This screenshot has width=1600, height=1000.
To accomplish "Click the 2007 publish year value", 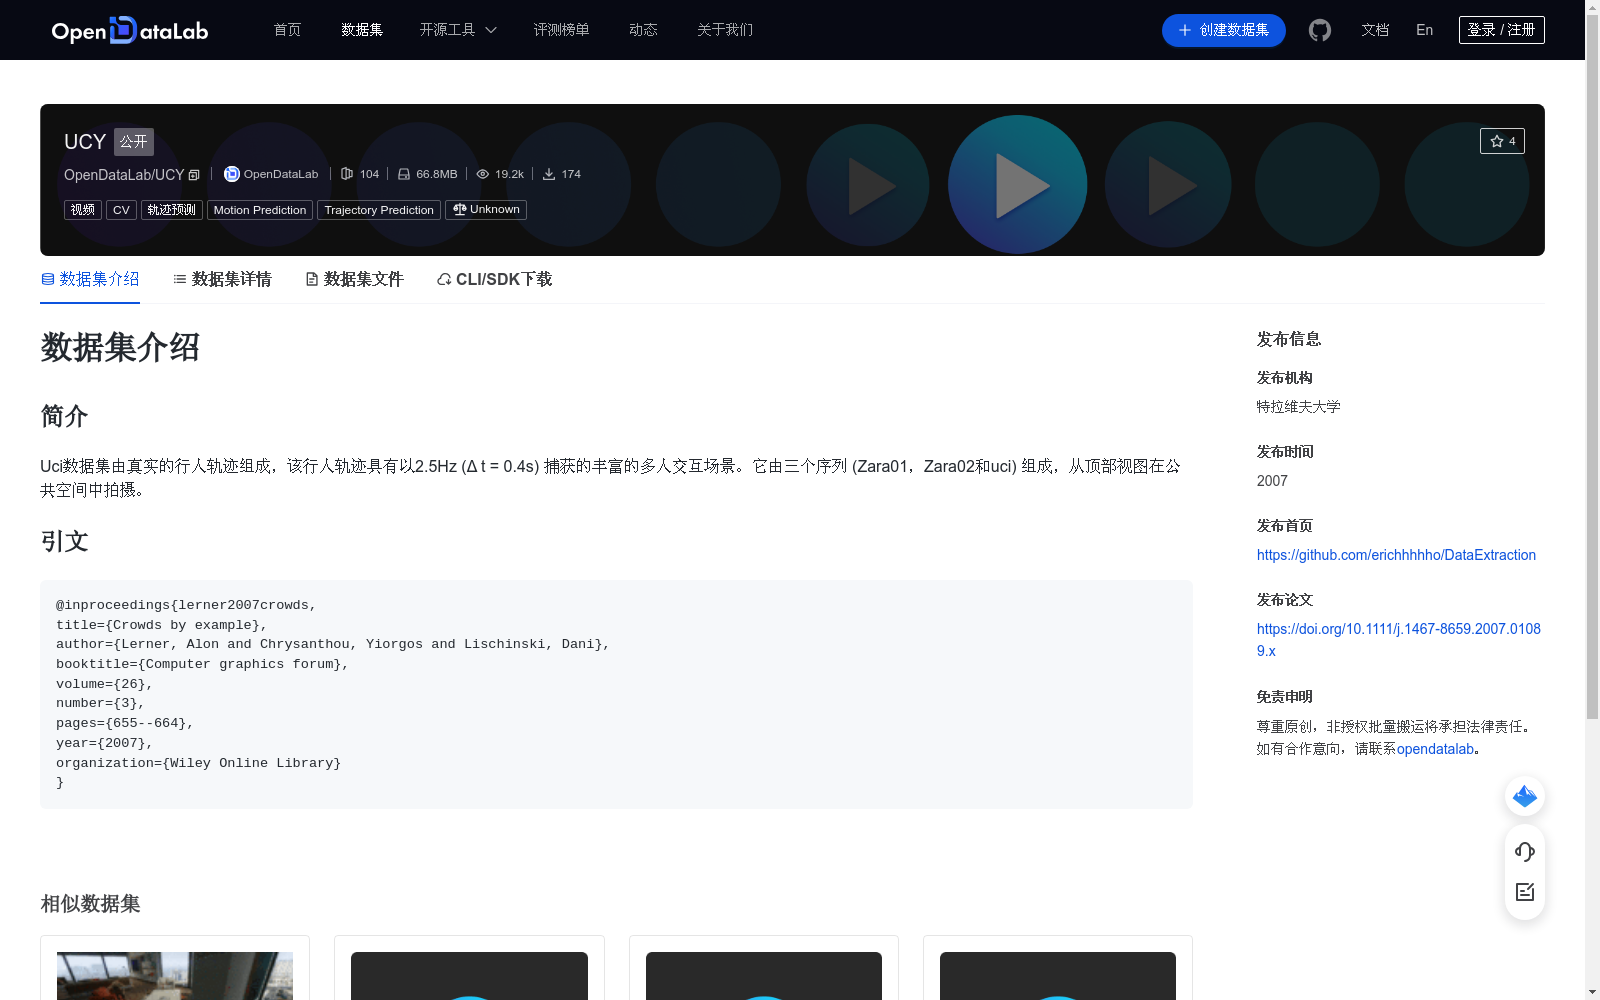I will click(1272, 481).
